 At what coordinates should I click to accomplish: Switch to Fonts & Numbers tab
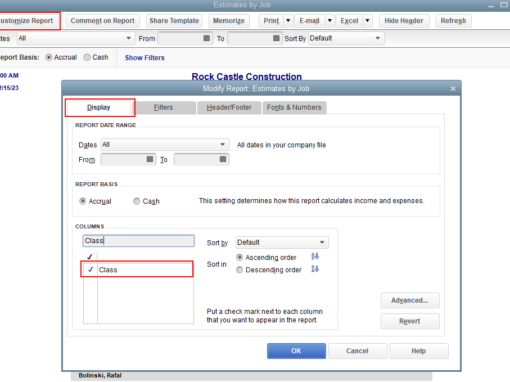294,107
